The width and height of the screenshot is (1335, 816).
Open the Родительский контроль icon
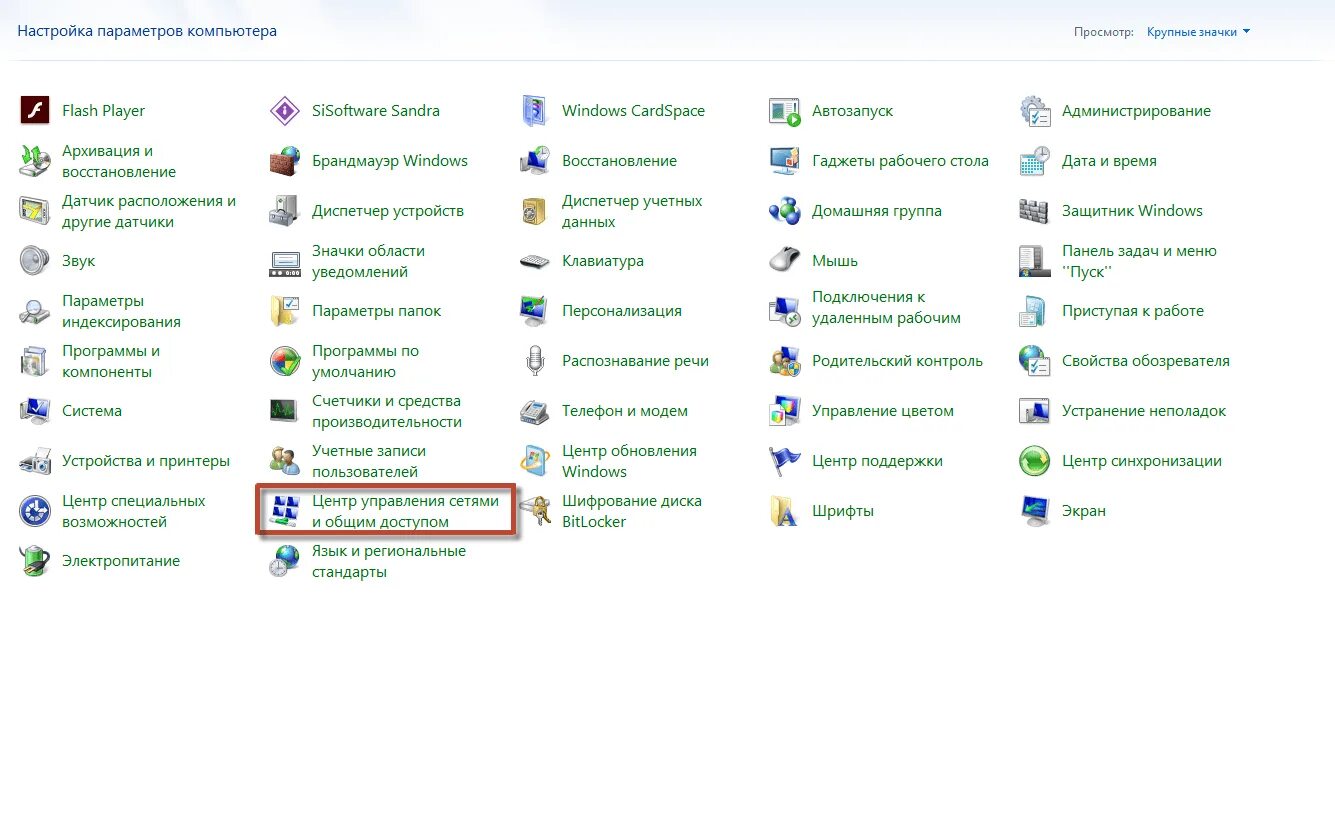click(785, 360)
